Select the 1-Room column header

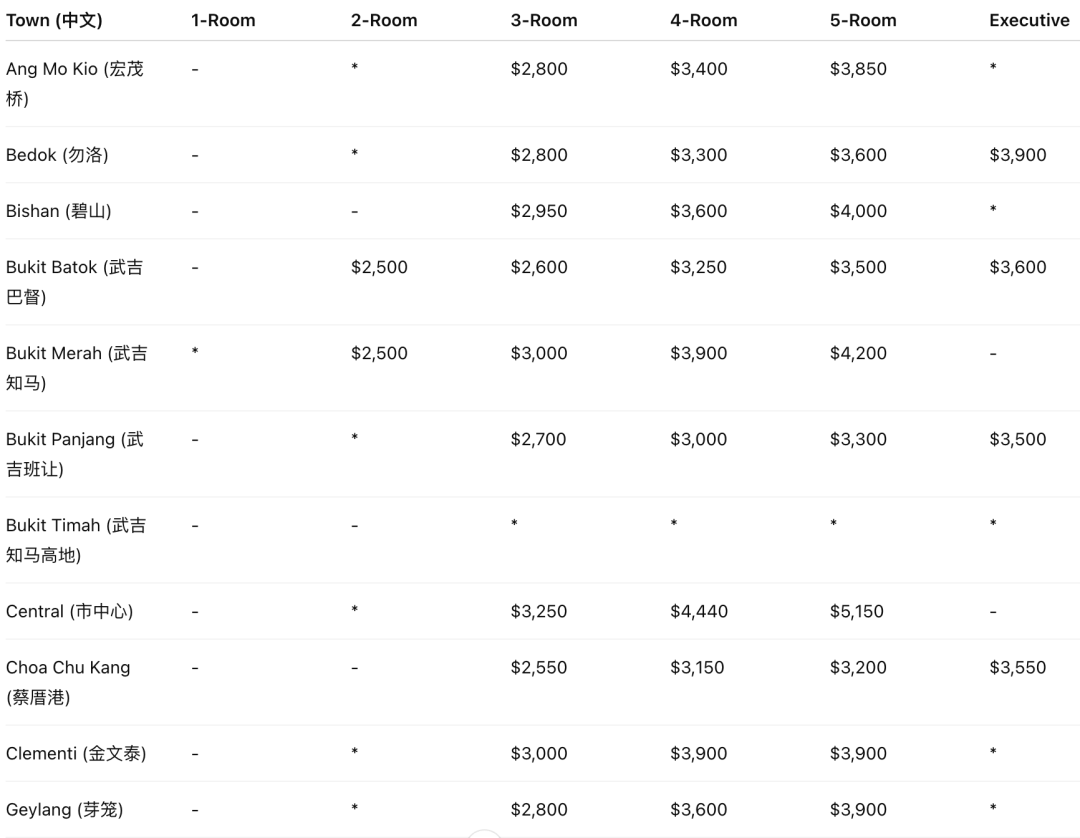point(223,20)
